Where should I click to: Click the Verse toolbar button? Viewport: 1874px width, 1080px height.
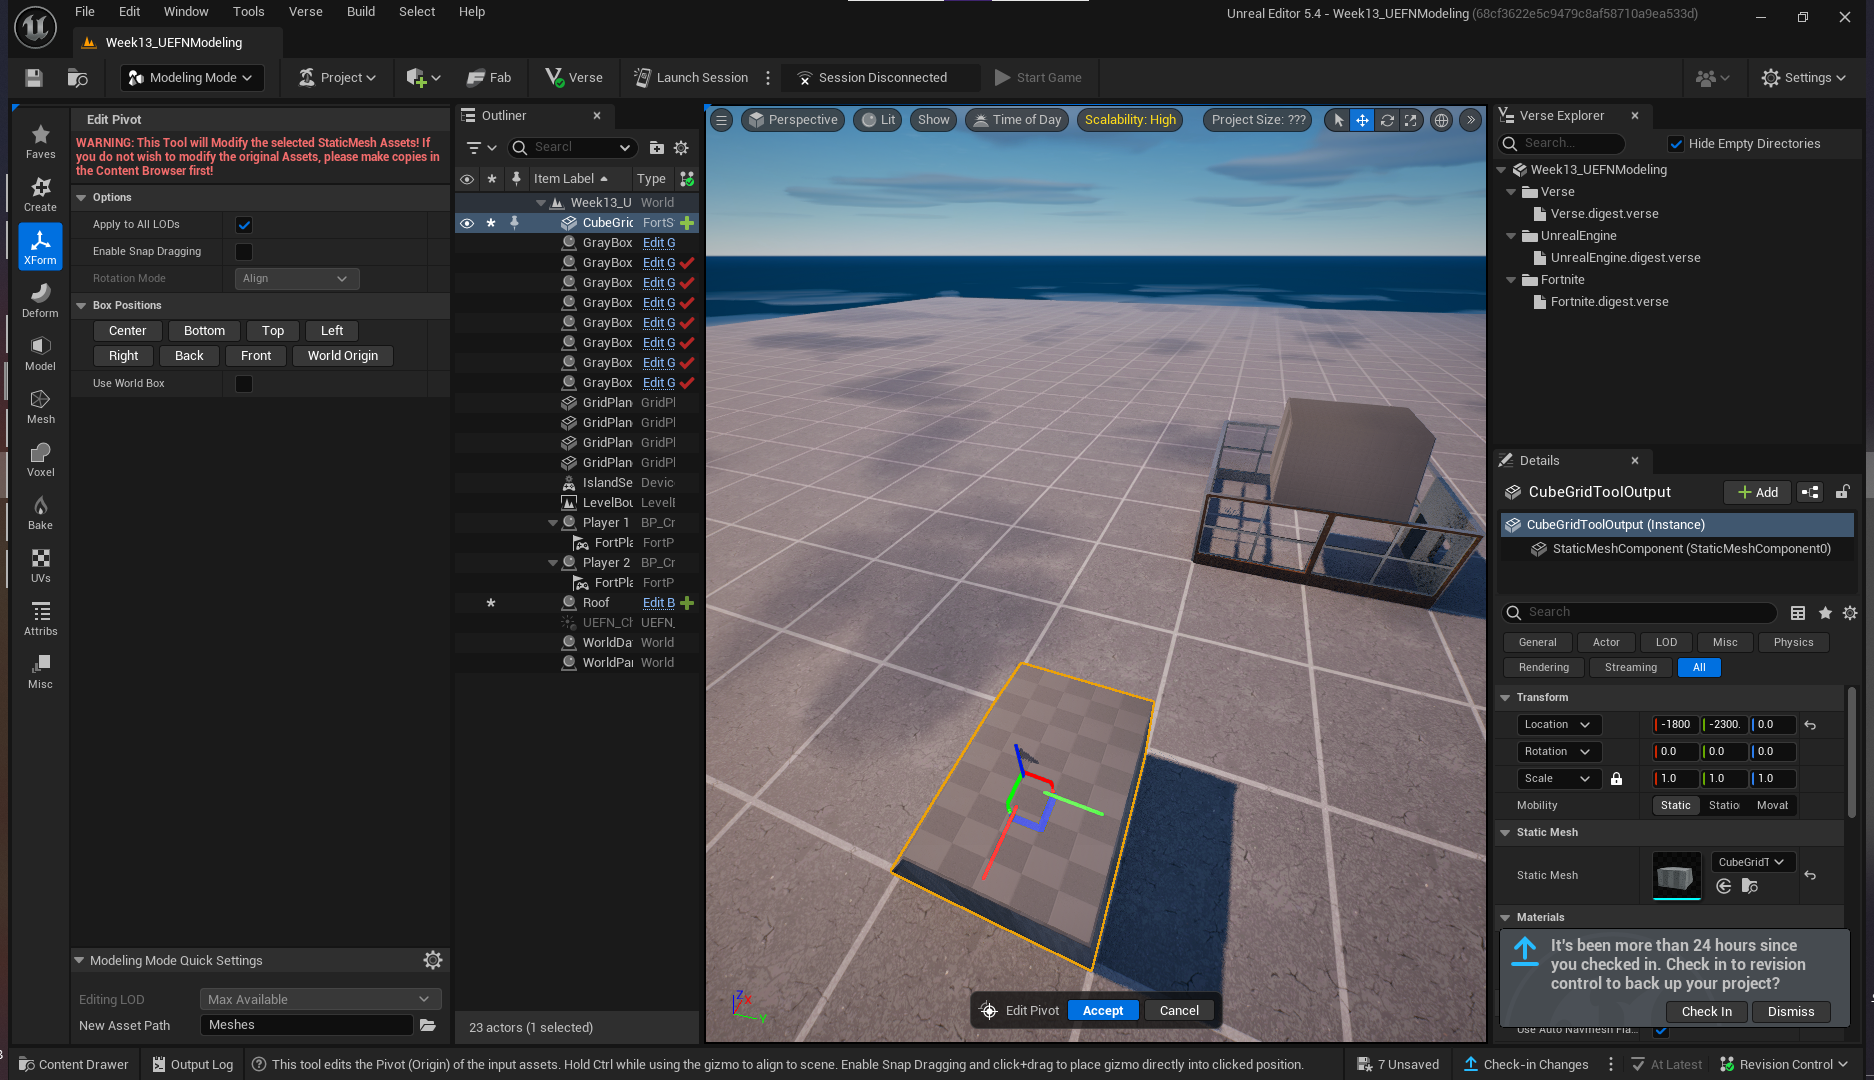point(574,78)
